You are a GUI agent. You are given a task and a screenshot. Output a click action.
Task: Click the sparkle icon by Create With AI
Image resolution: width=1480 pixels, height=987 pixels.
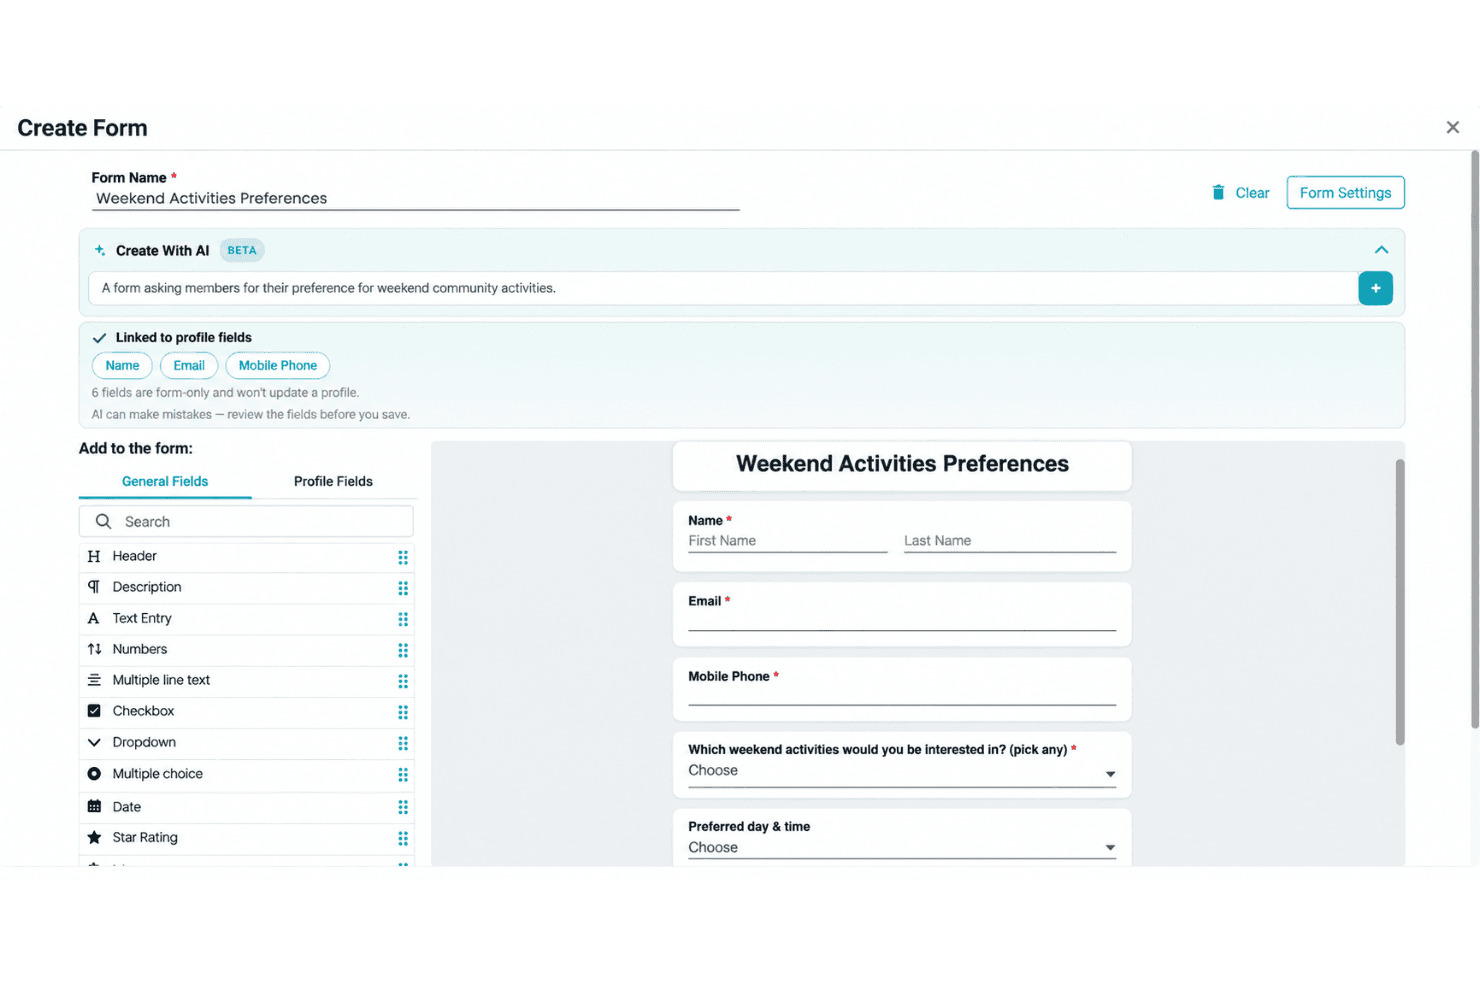point(100,250)
